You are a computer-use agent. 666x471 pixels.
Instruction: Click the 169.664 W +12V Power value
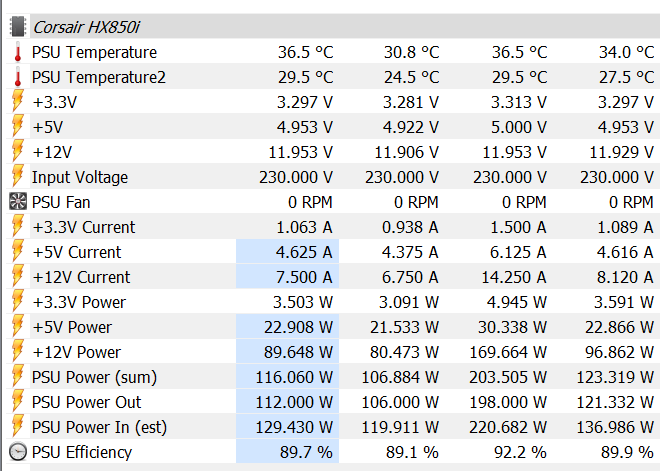click(508, 353)
